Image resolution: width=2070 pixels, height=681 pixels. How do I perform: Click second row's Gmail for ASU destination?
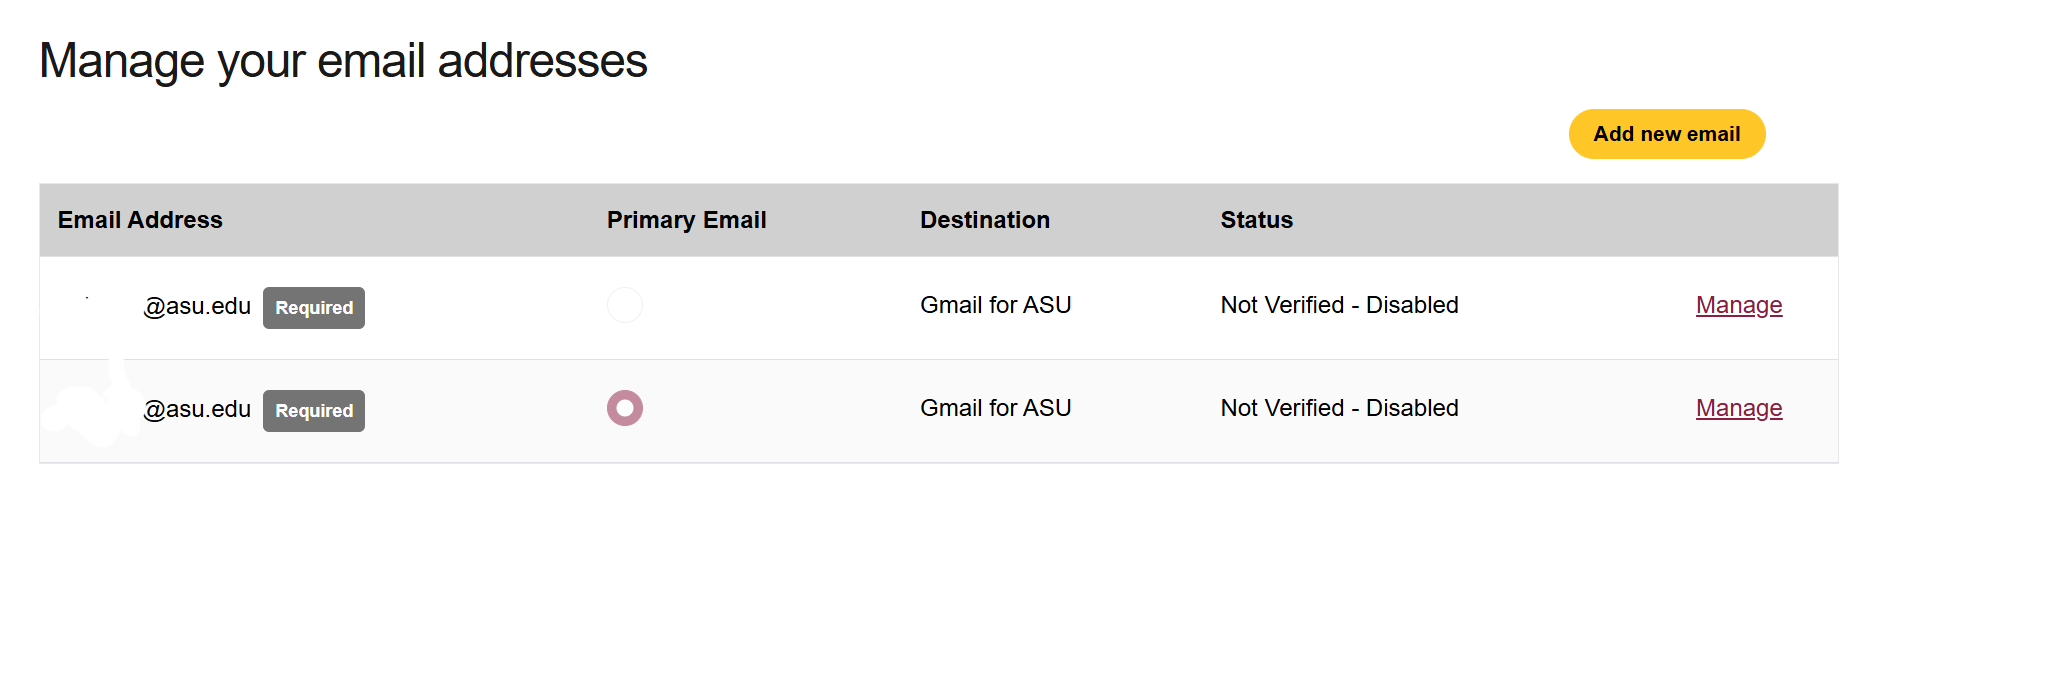coord(995,408)
